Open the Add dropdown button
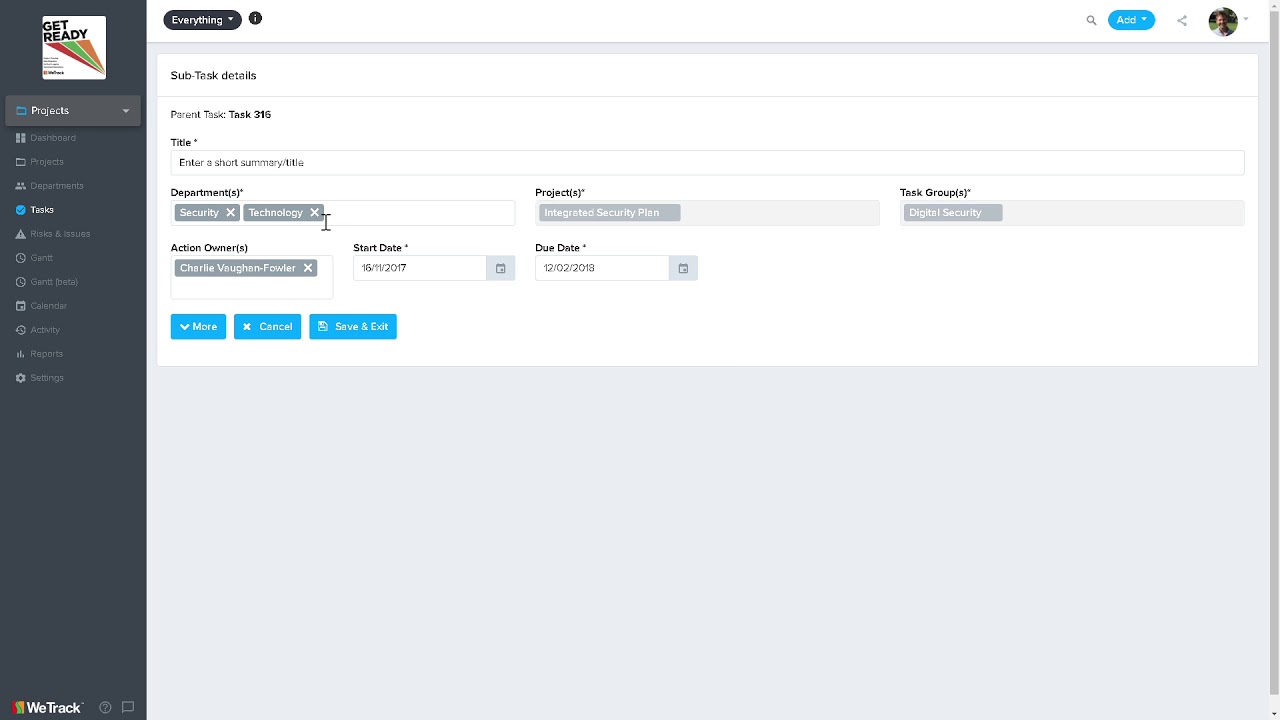Image resolution: width=1280 pixels, height=720 pixels. click(x=1131, y=20)
